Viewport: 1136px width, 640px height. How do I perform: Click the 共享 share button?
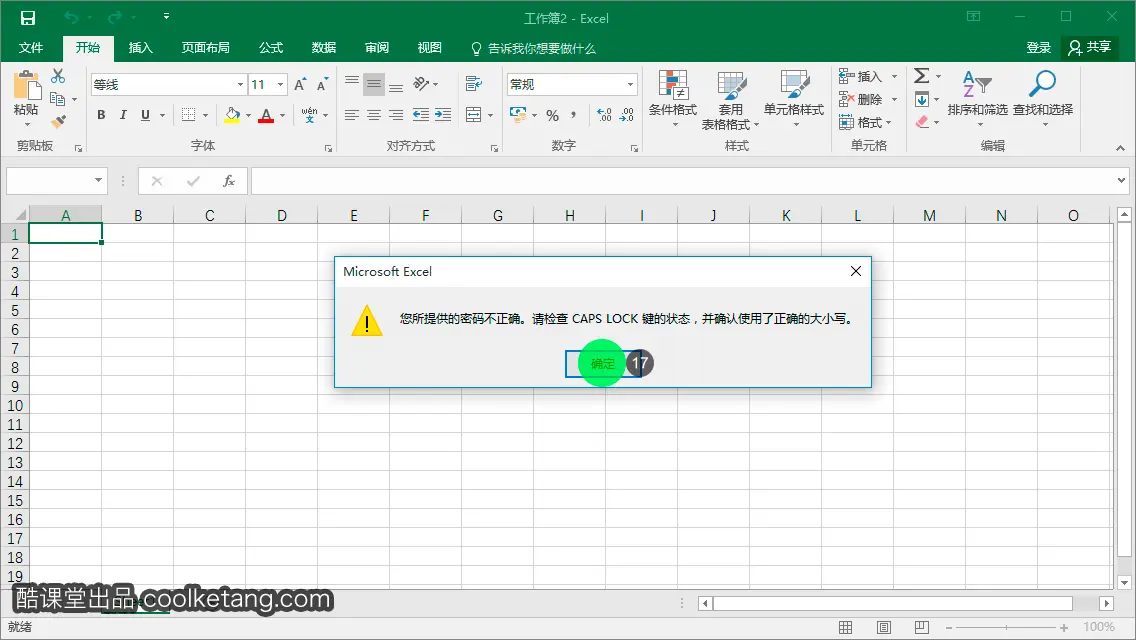click(1090, 48)
